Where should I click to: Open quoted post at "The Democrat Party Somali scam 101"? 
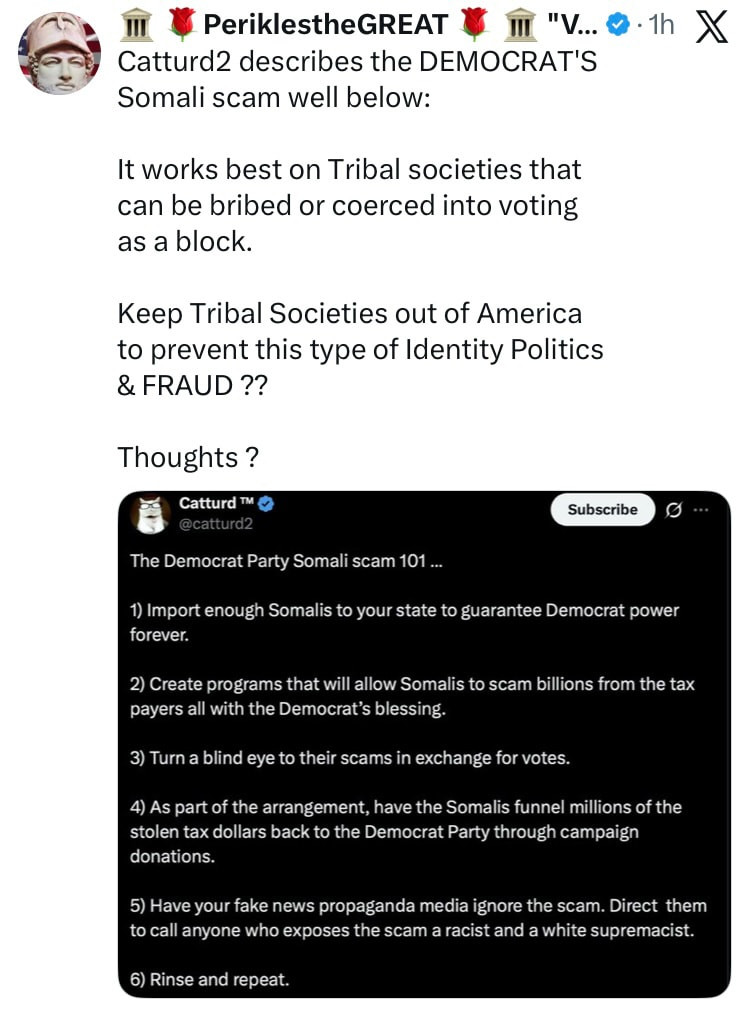pyautogui.click(x=286, y=561)
